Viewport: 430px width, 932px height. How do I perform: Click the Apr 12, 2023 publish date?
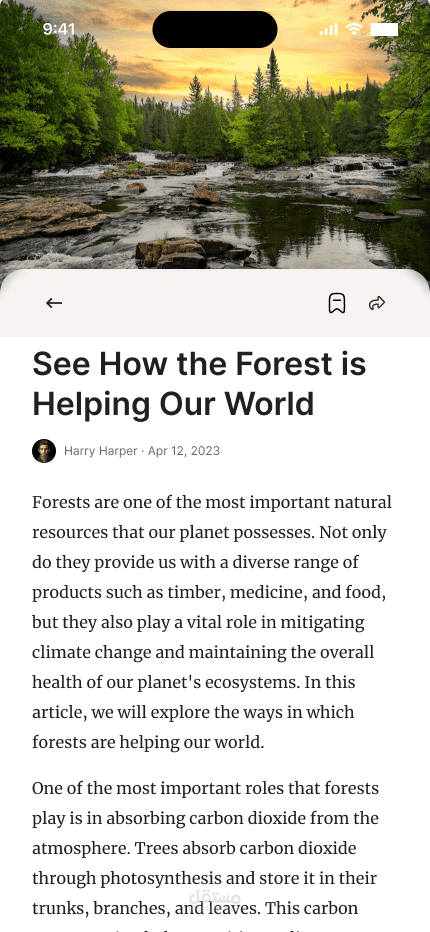point(184,451)
